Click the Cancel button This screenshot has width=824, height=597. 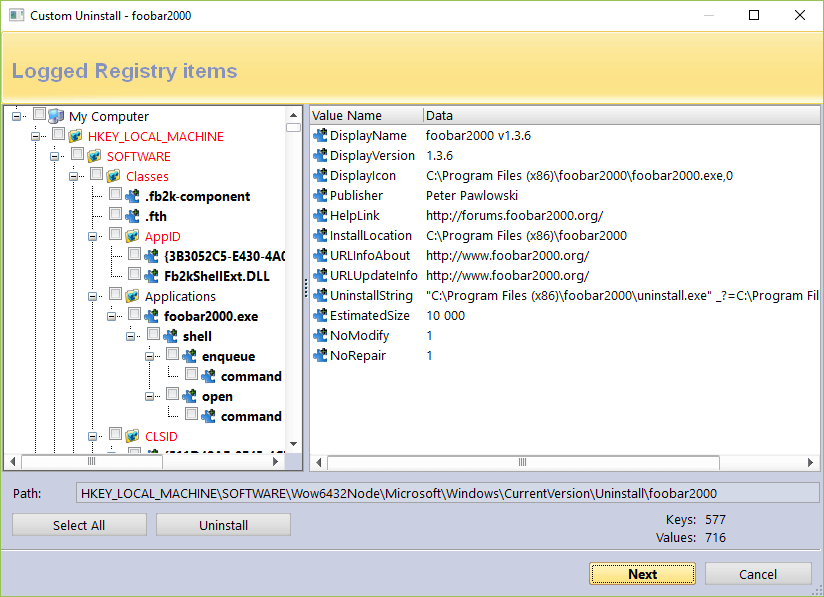pos(758,574)
